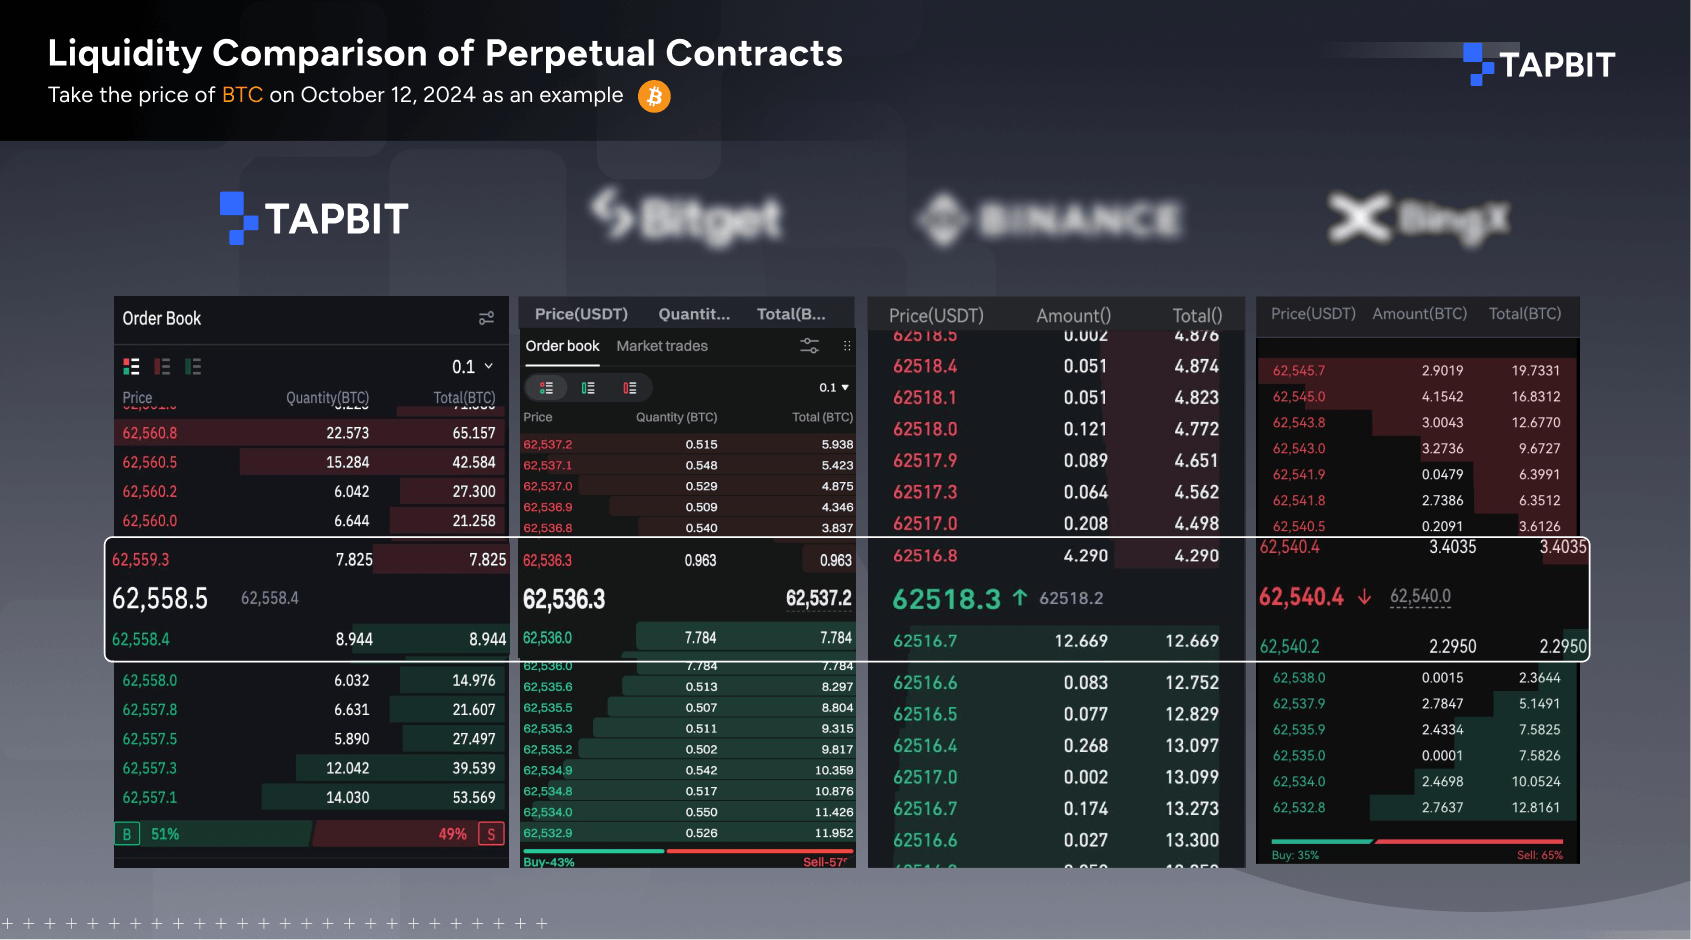This screenshot has height=940, width=1691.
Task: Click the Bitget exchange logo
Action: (686, 219)
